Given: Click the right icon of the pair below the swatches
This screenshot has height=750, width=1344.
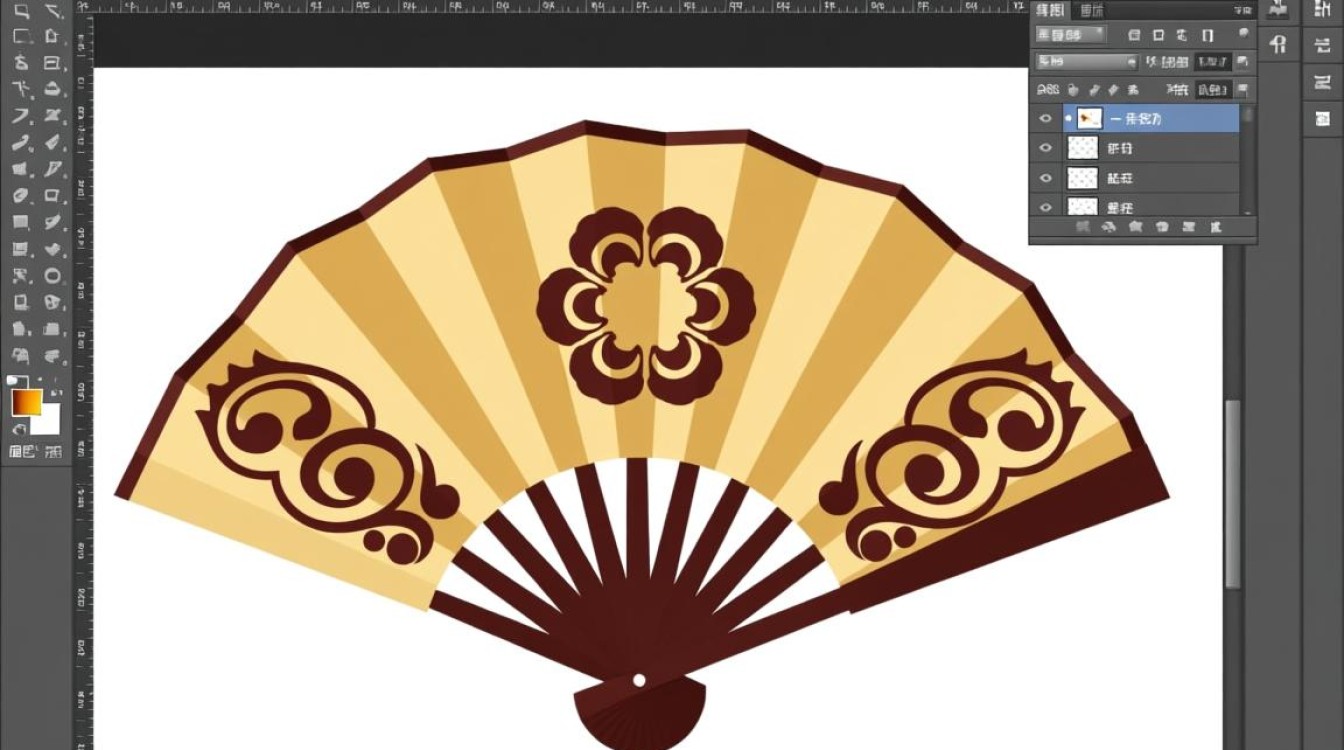Looking at the screenshot, I should (52, 453).
